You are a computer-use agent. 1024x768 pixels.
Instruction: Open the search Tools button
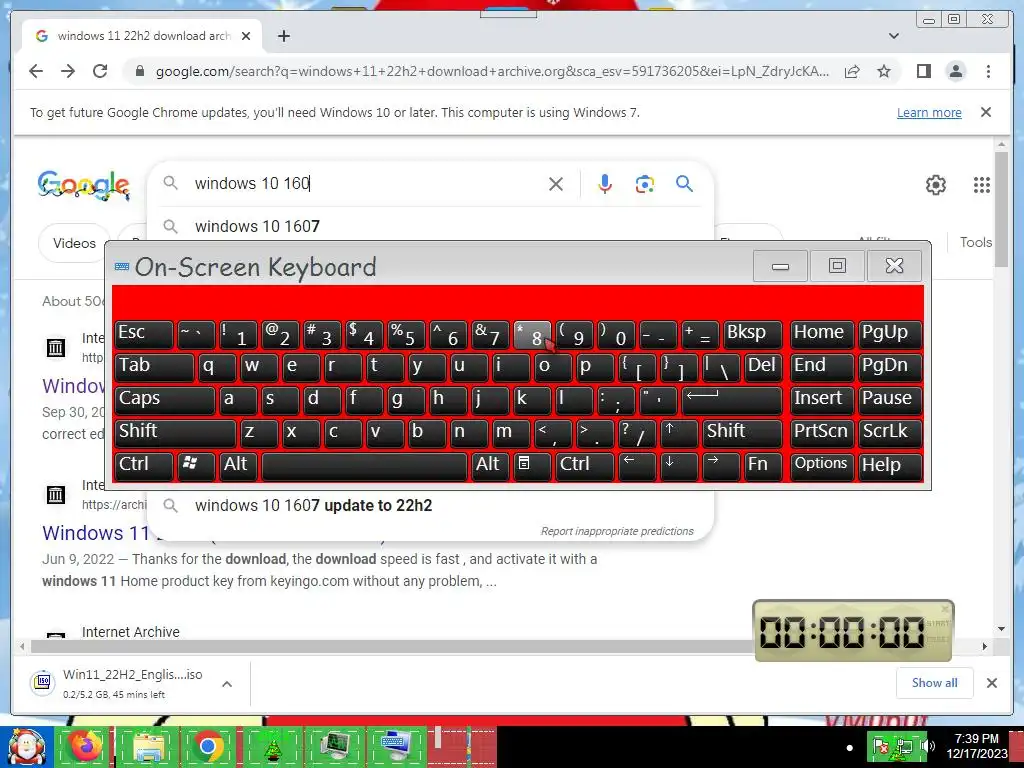pos(976,242)
